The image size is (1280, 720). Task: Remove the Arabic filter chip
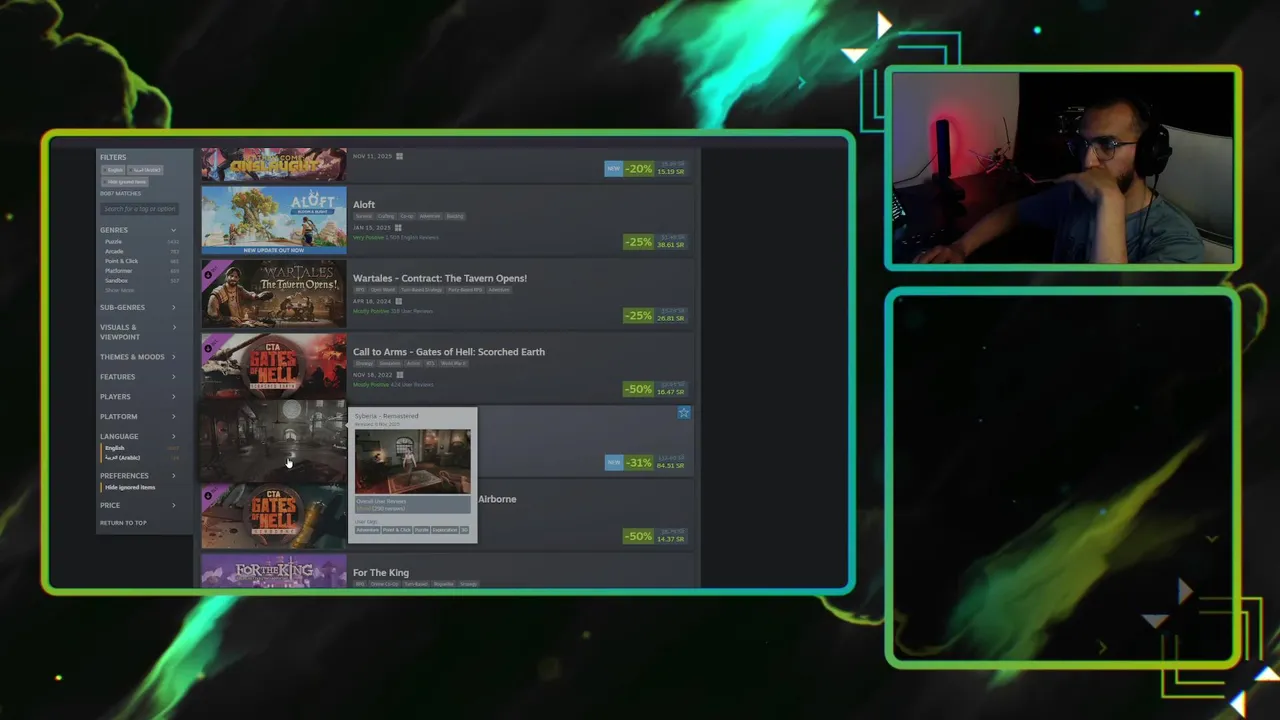coord(146,170)
